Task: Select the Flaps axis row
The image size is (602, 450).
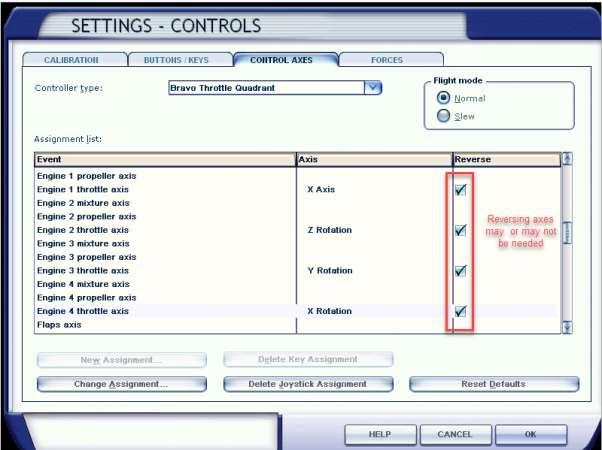Action: (296, 325)
